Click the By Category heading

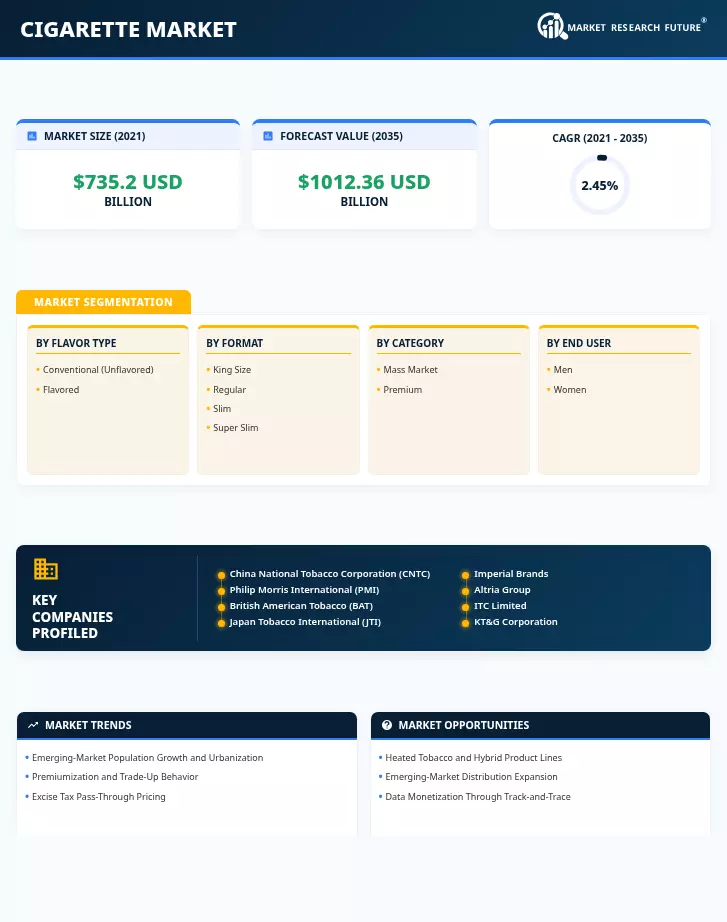pyautogui.click(x=410, y=343)
